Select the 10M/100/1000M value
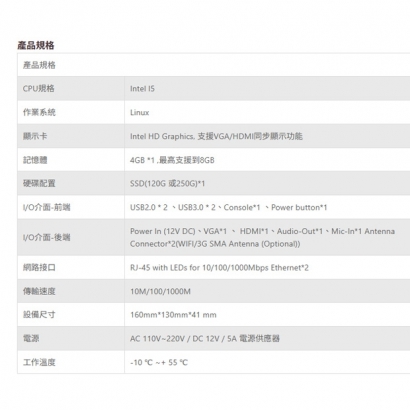Viewport: 410px width, 410px height. [160, 292]
